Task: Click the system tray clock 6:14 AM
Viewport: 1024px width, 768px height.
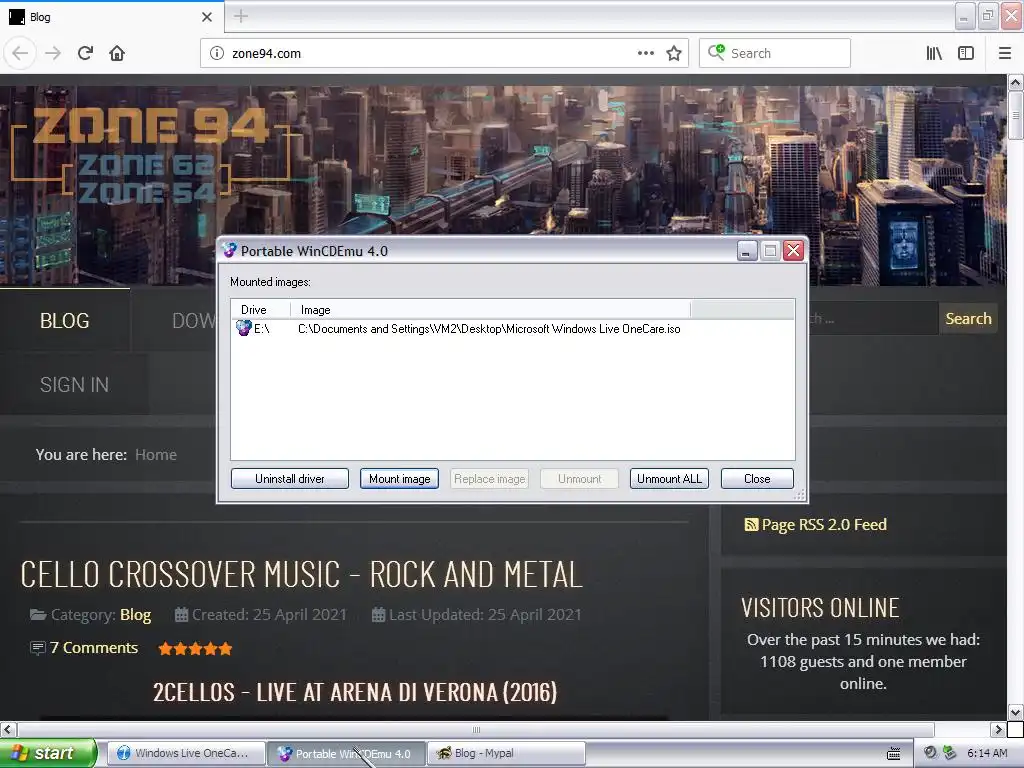Action: [x=987, y=753]
